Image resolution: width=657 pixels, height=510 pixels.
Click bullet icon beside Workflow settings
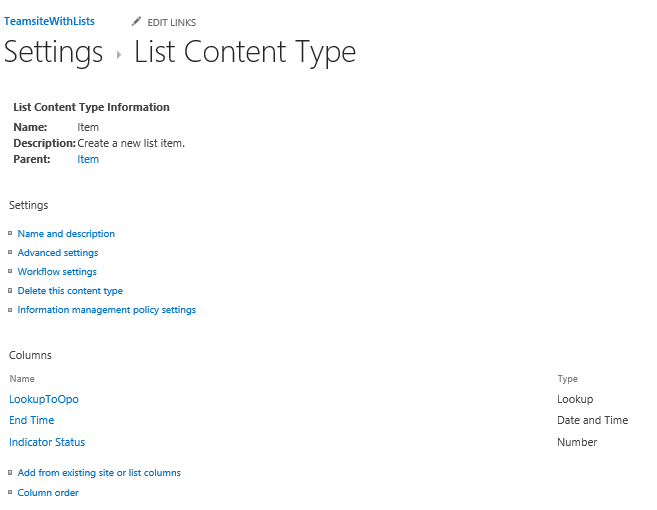pos(10,271)
